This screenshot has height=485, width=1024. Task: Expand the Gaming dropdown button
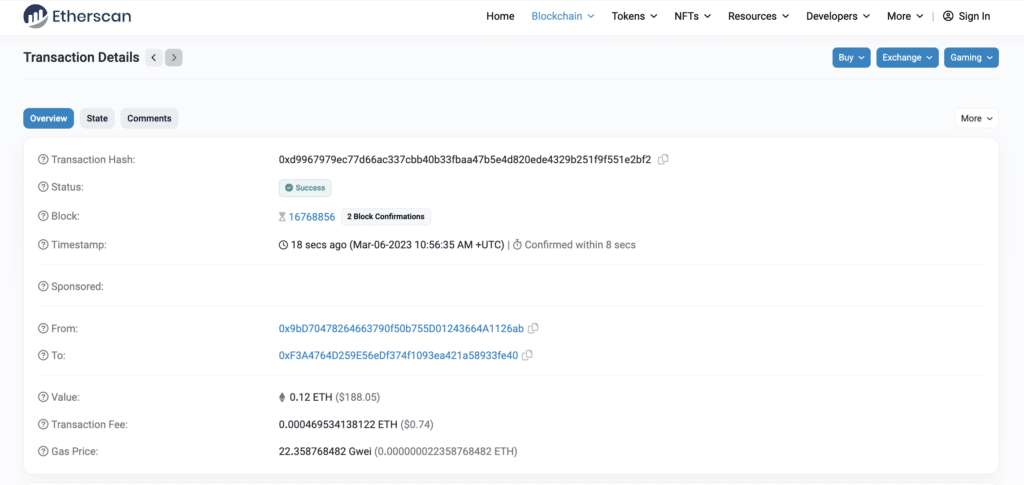[x=971, y=58]
